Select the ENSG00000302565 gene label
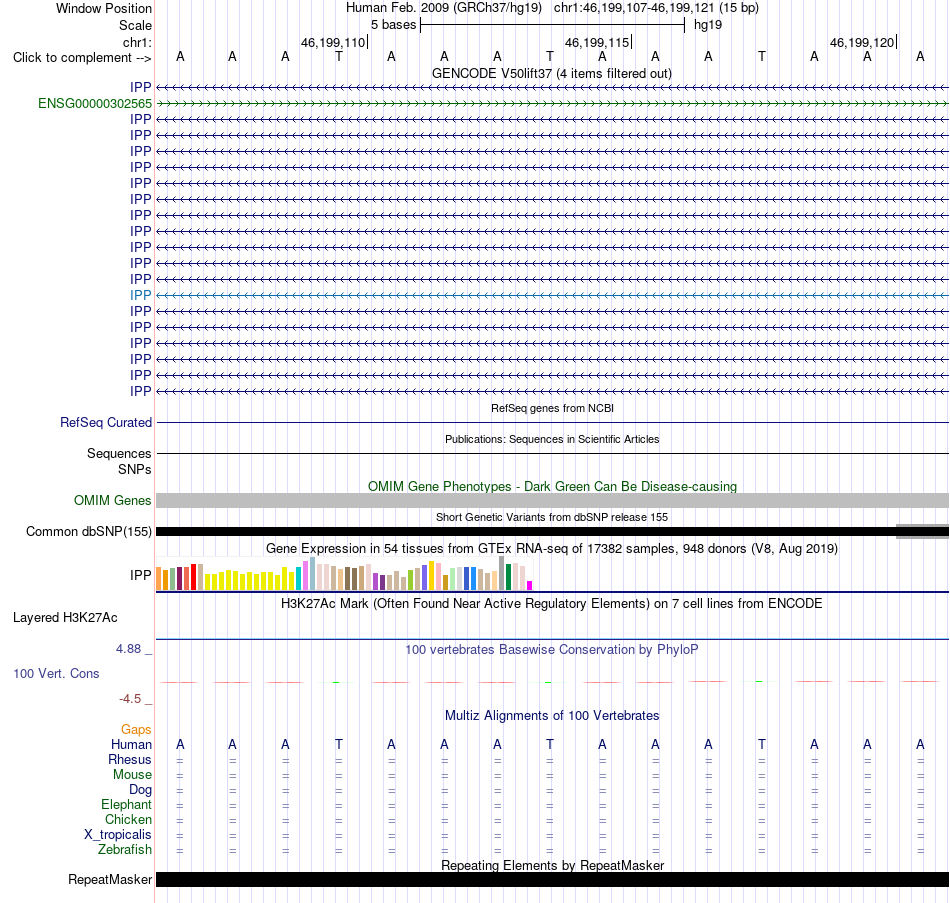This screenshot has width=950, height=903. (x=95, y=104)
